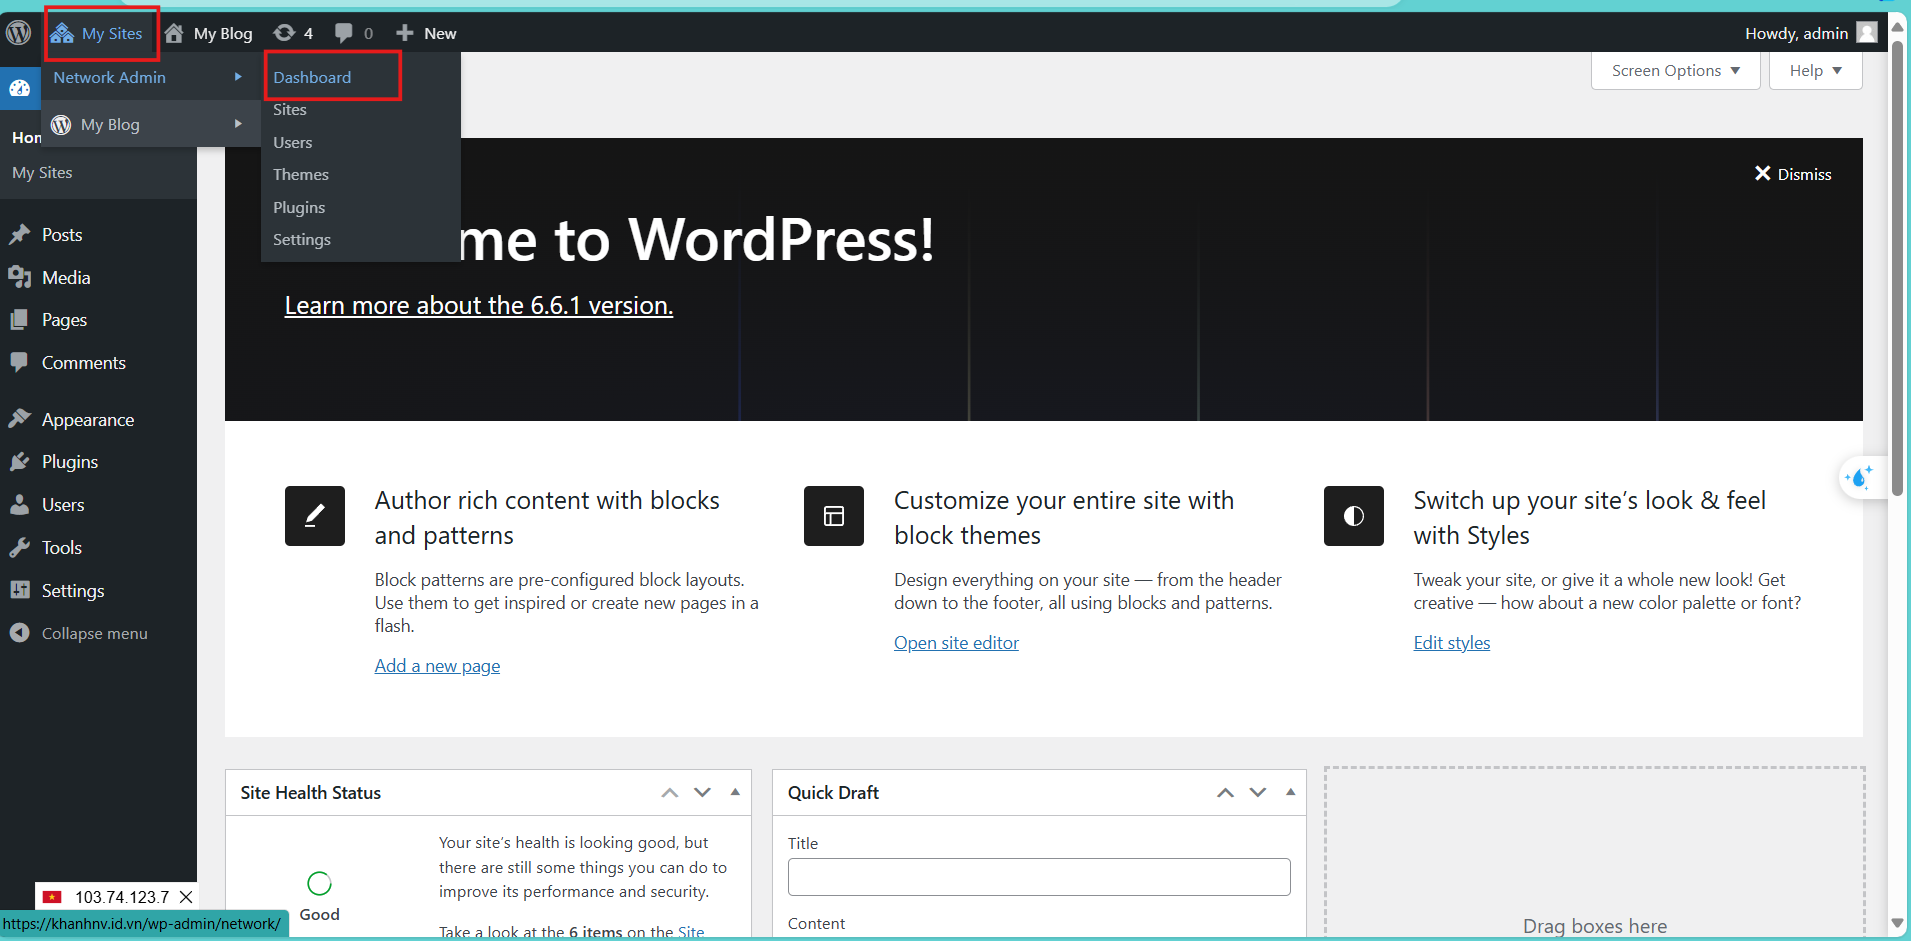
Task: Move Site Health Status box down
Action: pyautogui.click(x=702, y=793)
